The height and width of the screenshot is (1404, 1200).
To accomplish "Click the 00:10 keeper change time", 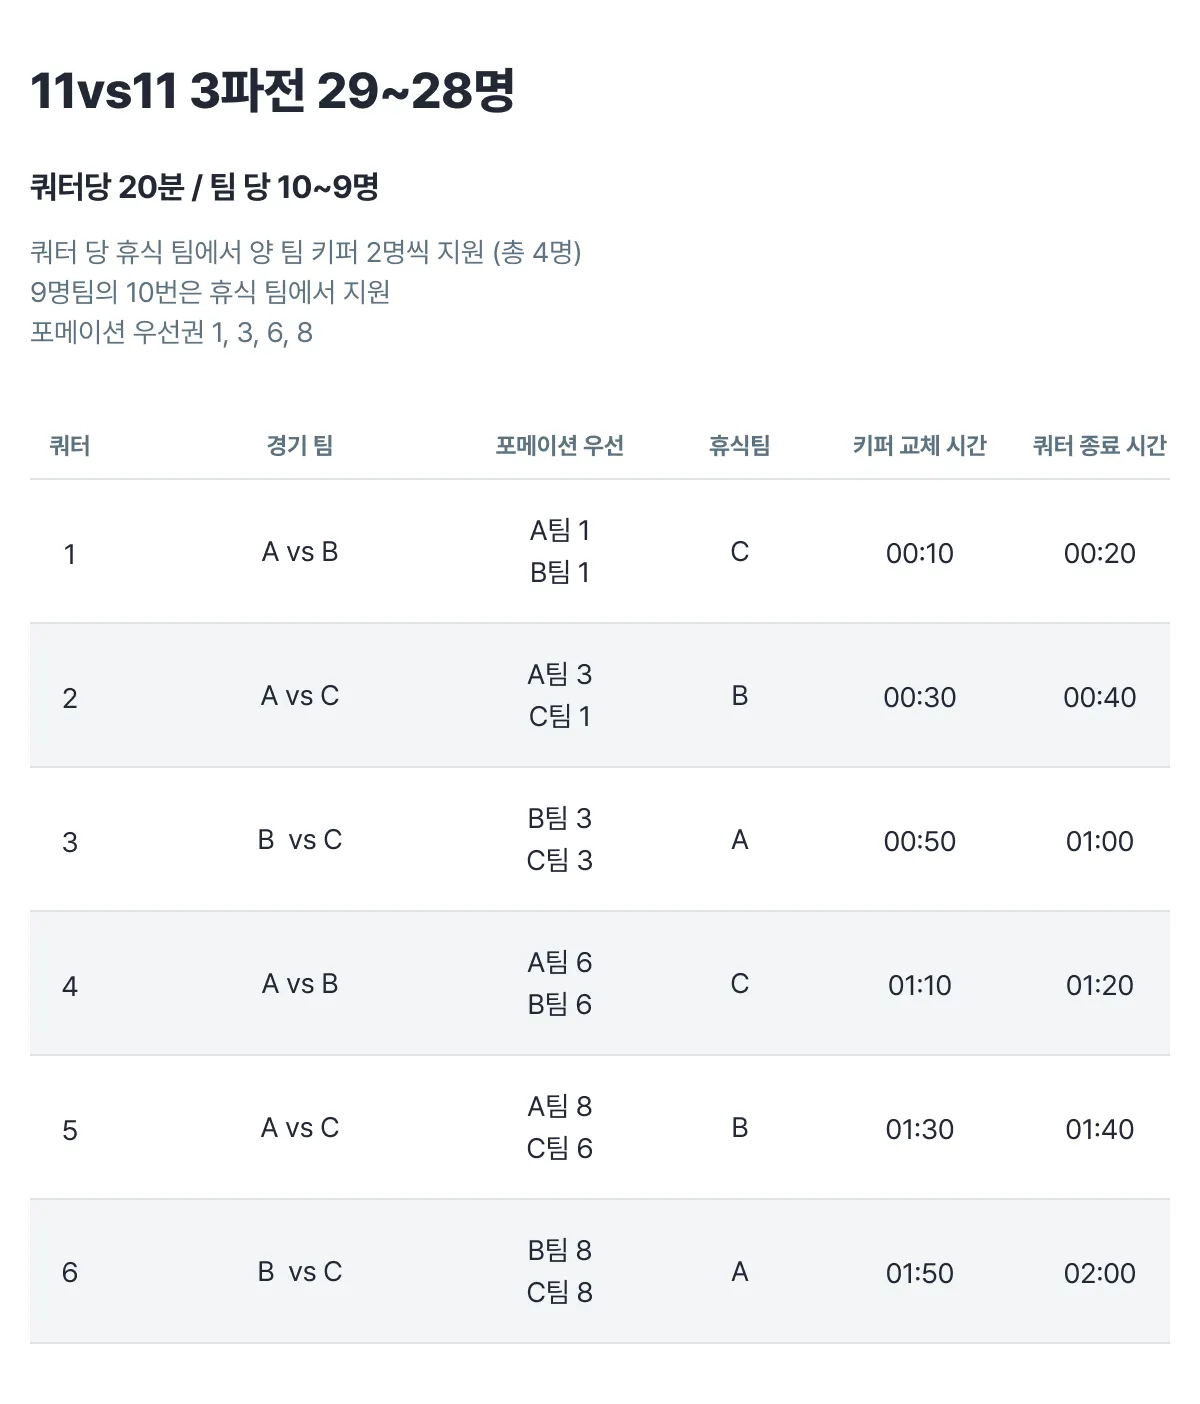I will pos(919,553).
